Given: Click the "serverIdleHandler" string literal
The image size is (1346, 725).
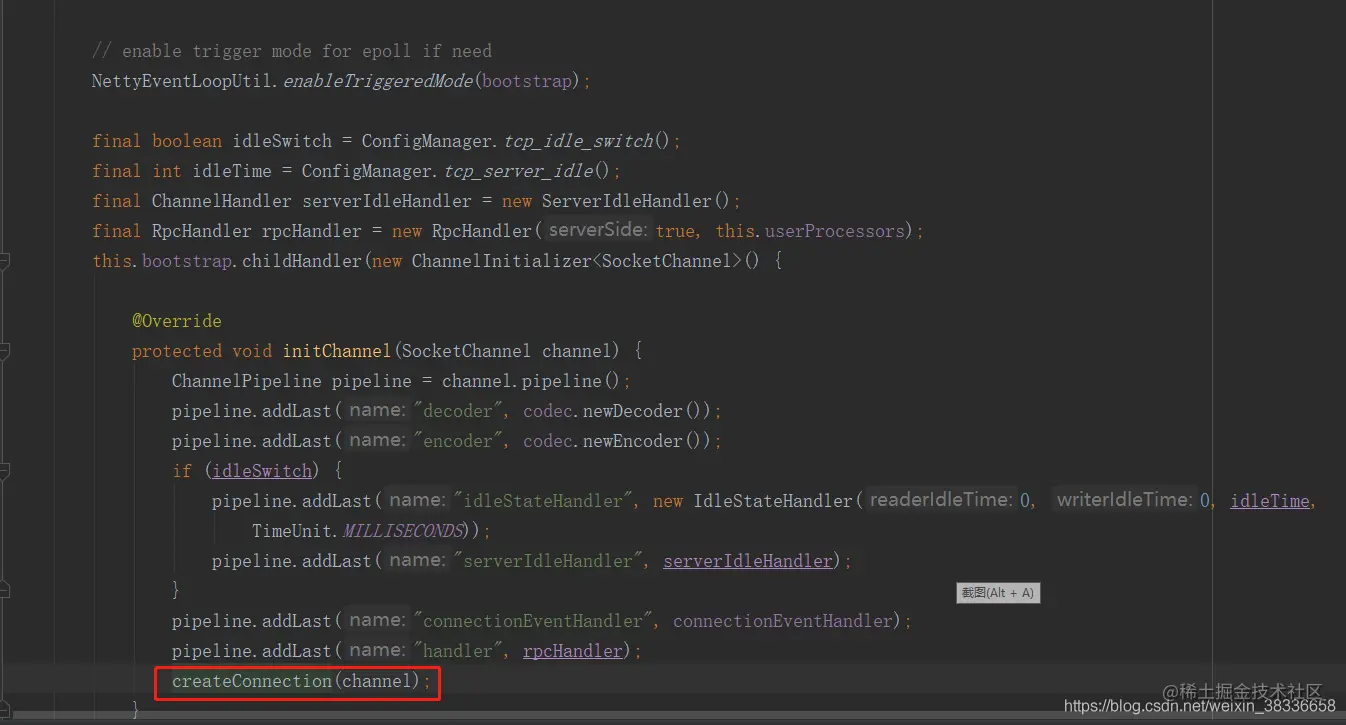Looking at the screenshot, I should tap(549, 561).
